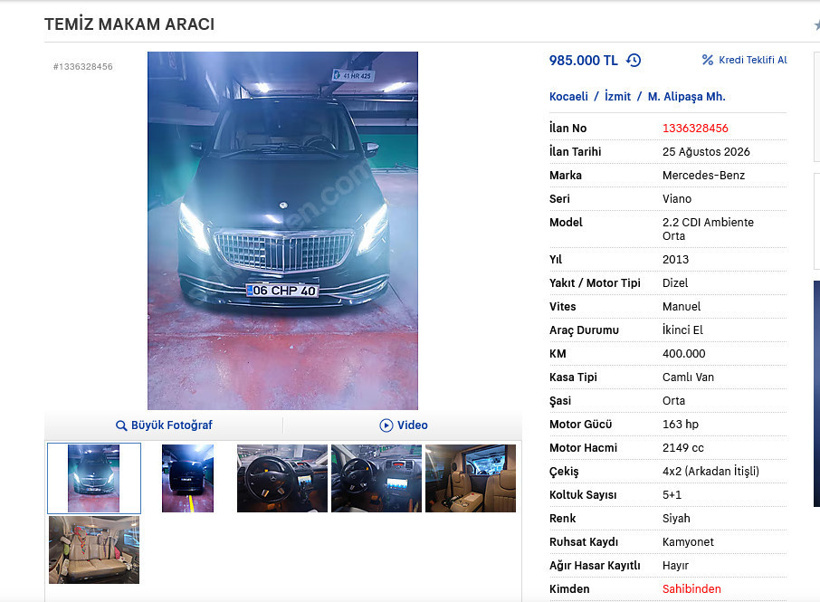Open Kocaeli location link
The height and width of the screenshot is (602, 820).
(568, 97)
